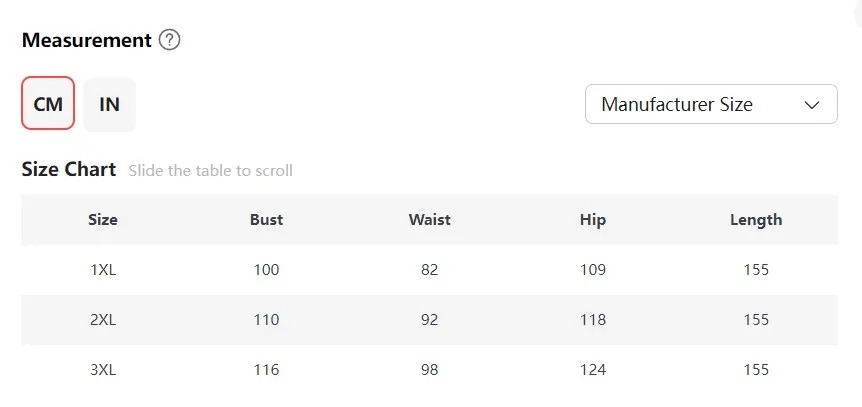Switch measurement units to IN
Viewport: 862px width, 407px height.
tap(109, 104)
